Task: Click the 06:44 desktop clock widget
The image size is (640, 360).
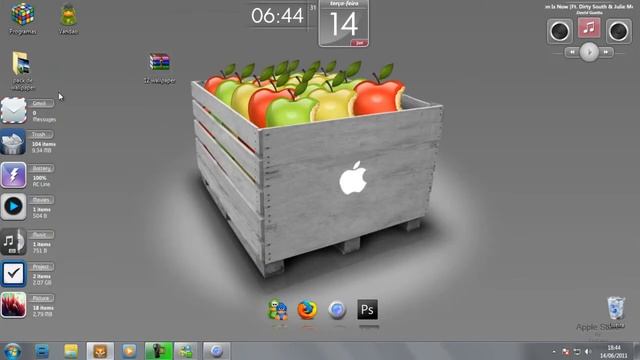Action: tap(278, 16)
